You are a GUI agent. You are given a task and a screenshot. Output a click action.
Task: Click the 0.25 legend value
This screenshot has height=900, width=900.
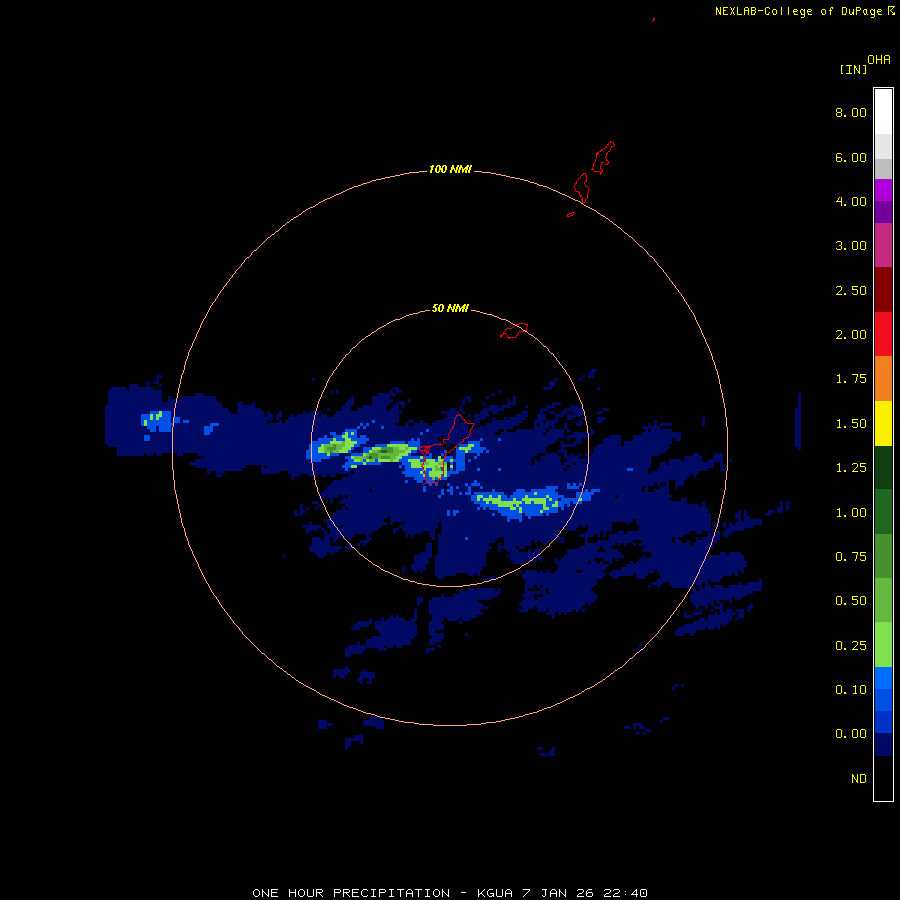(x=851, y=646)
